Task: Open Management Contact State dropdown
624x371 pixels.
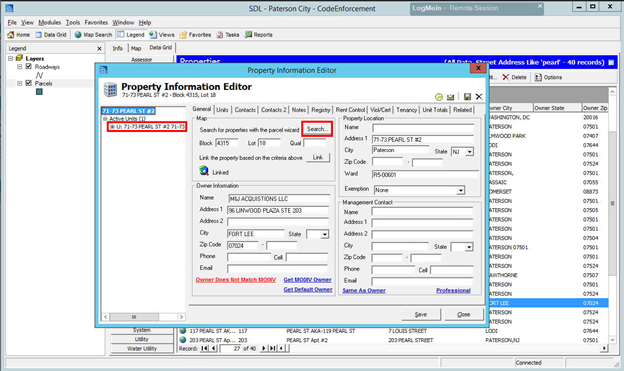Action: pyautogui.click(x=469, y=247)
